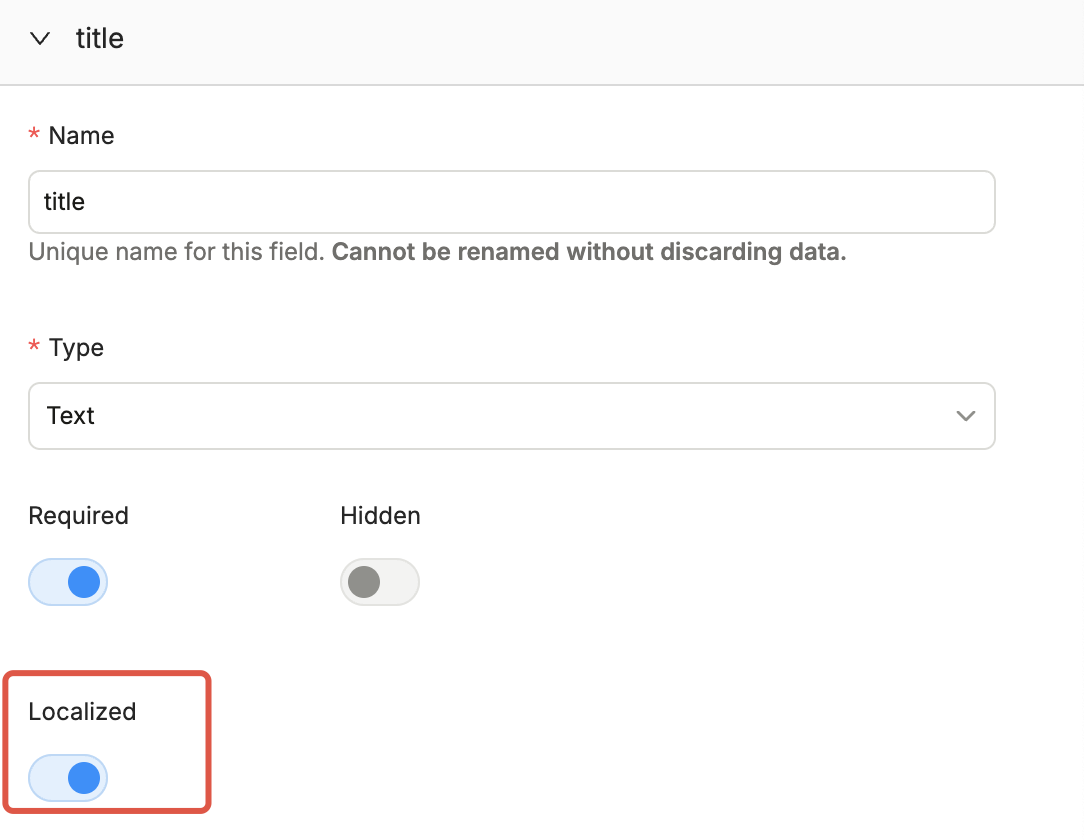Image resolution: width=1084 pixels, height=840 pixels.
Task: Click the red asterisk beside Name
Action: [34, 136]
